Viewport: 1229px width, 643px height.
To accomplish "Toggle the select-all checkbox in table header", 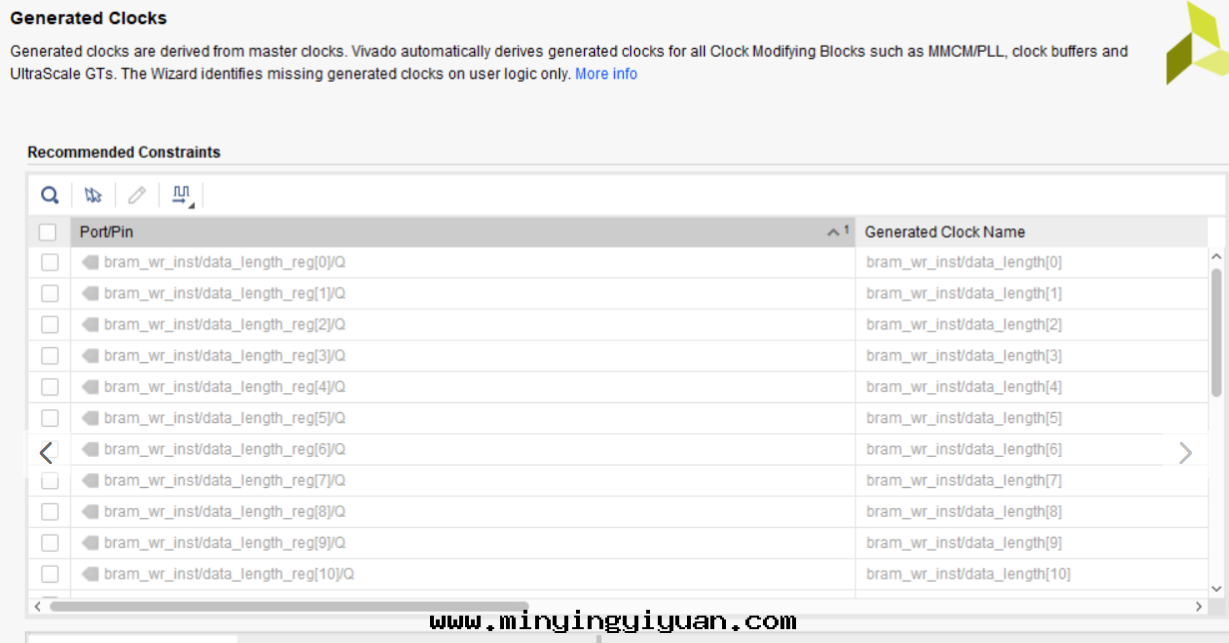I will point(48,232).
